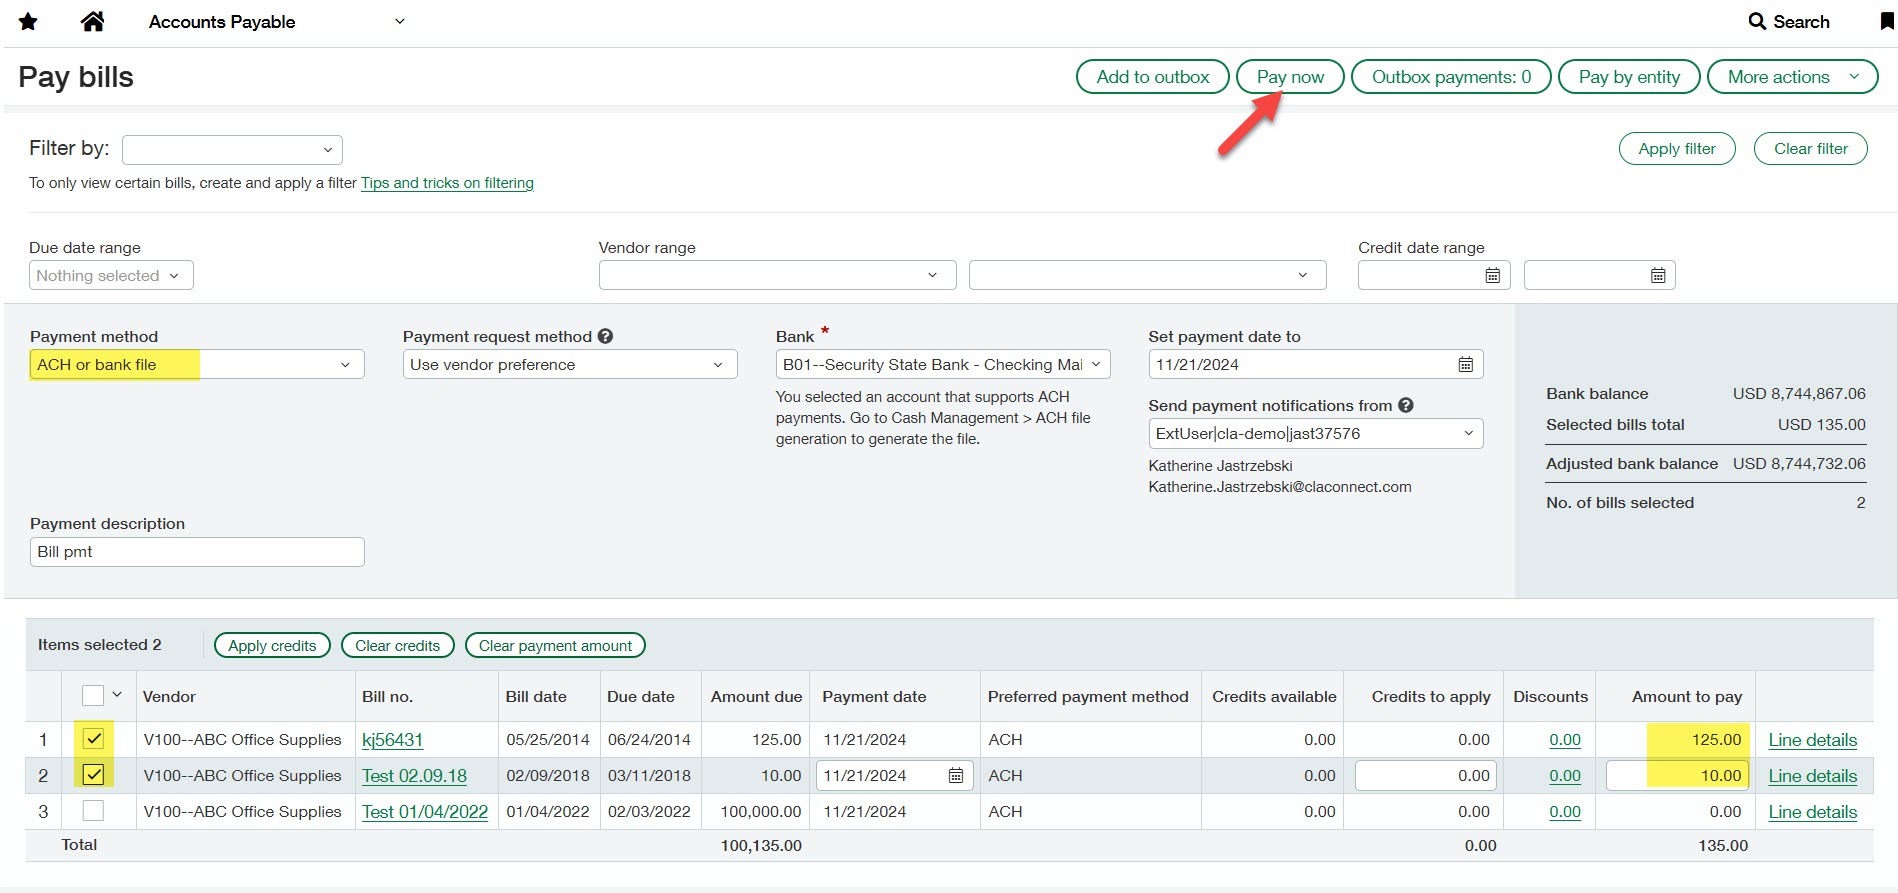
Task: Open calendar for Set payment date
Action: tap(1465, 365)
